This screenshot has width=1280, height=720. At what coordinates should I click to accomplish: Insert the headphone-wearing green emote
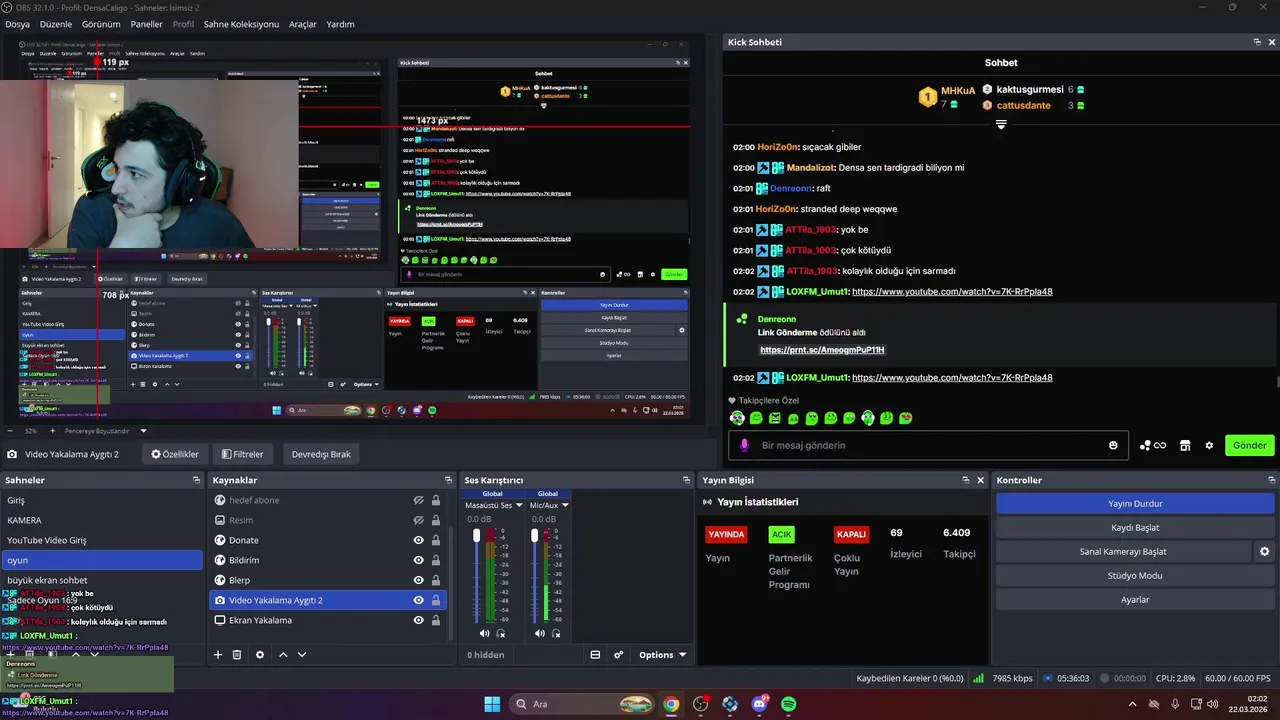click(x=868, y=418)
